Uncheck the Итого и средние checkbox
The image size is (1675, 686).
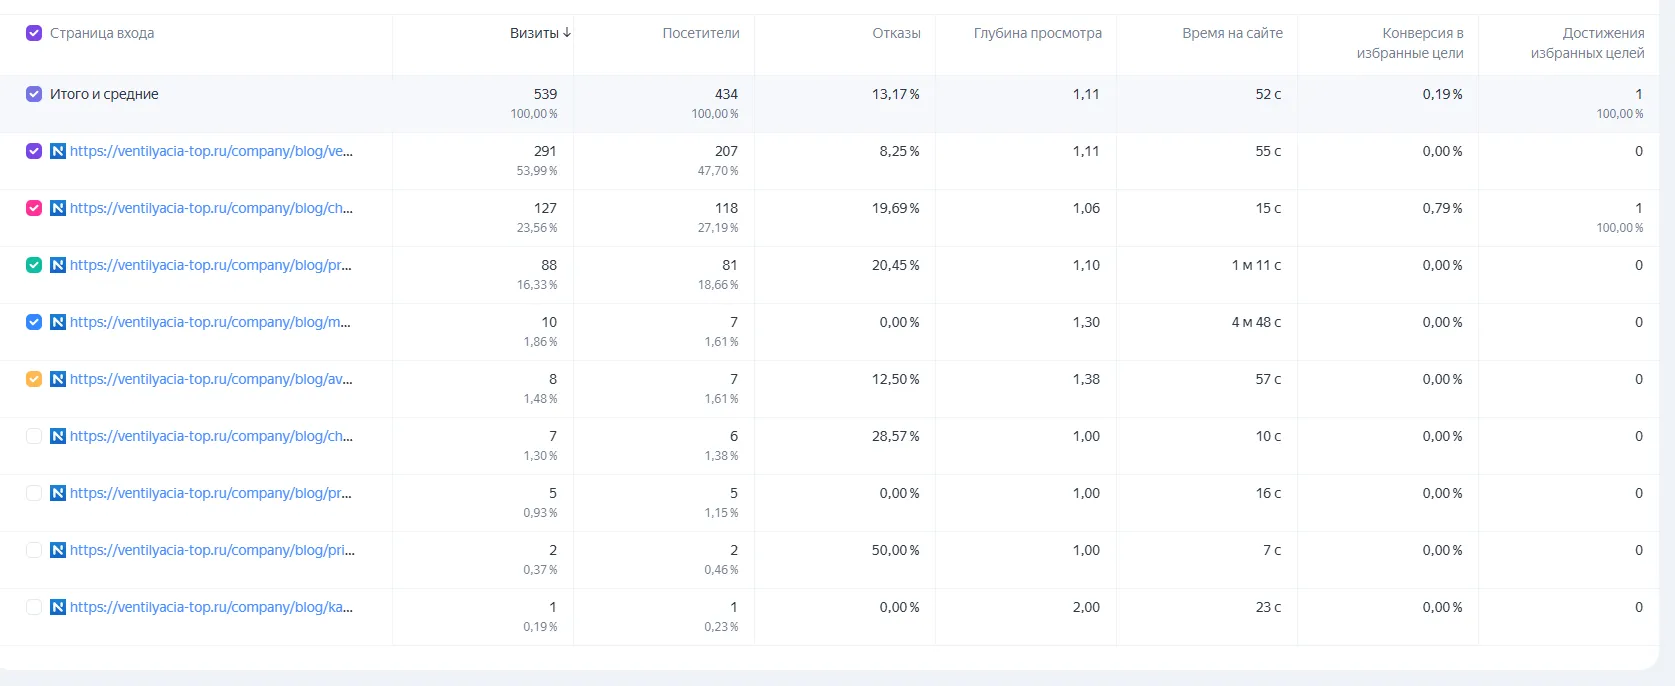(33, 94)
